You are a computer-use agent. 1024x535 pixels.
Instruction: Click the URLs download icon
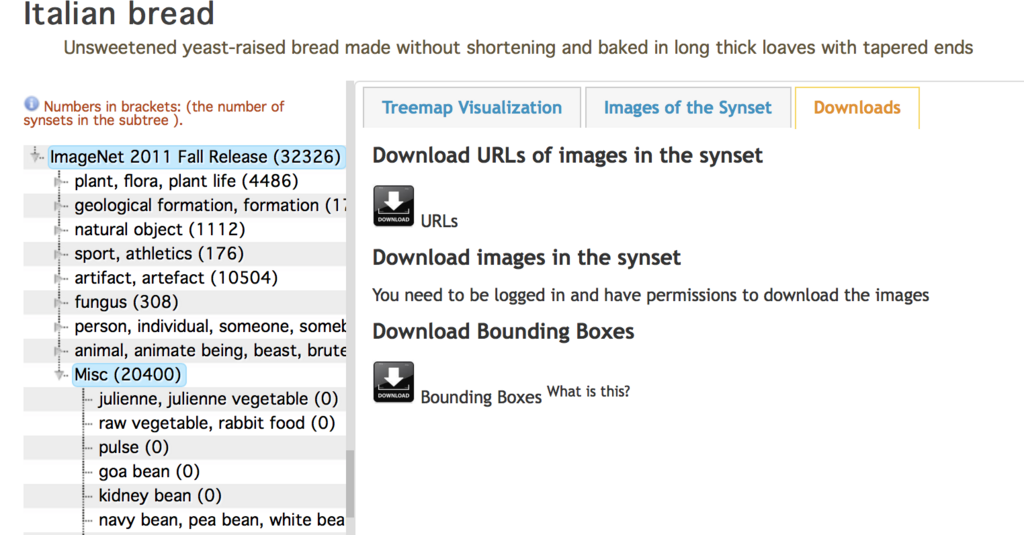click(393, 206)
